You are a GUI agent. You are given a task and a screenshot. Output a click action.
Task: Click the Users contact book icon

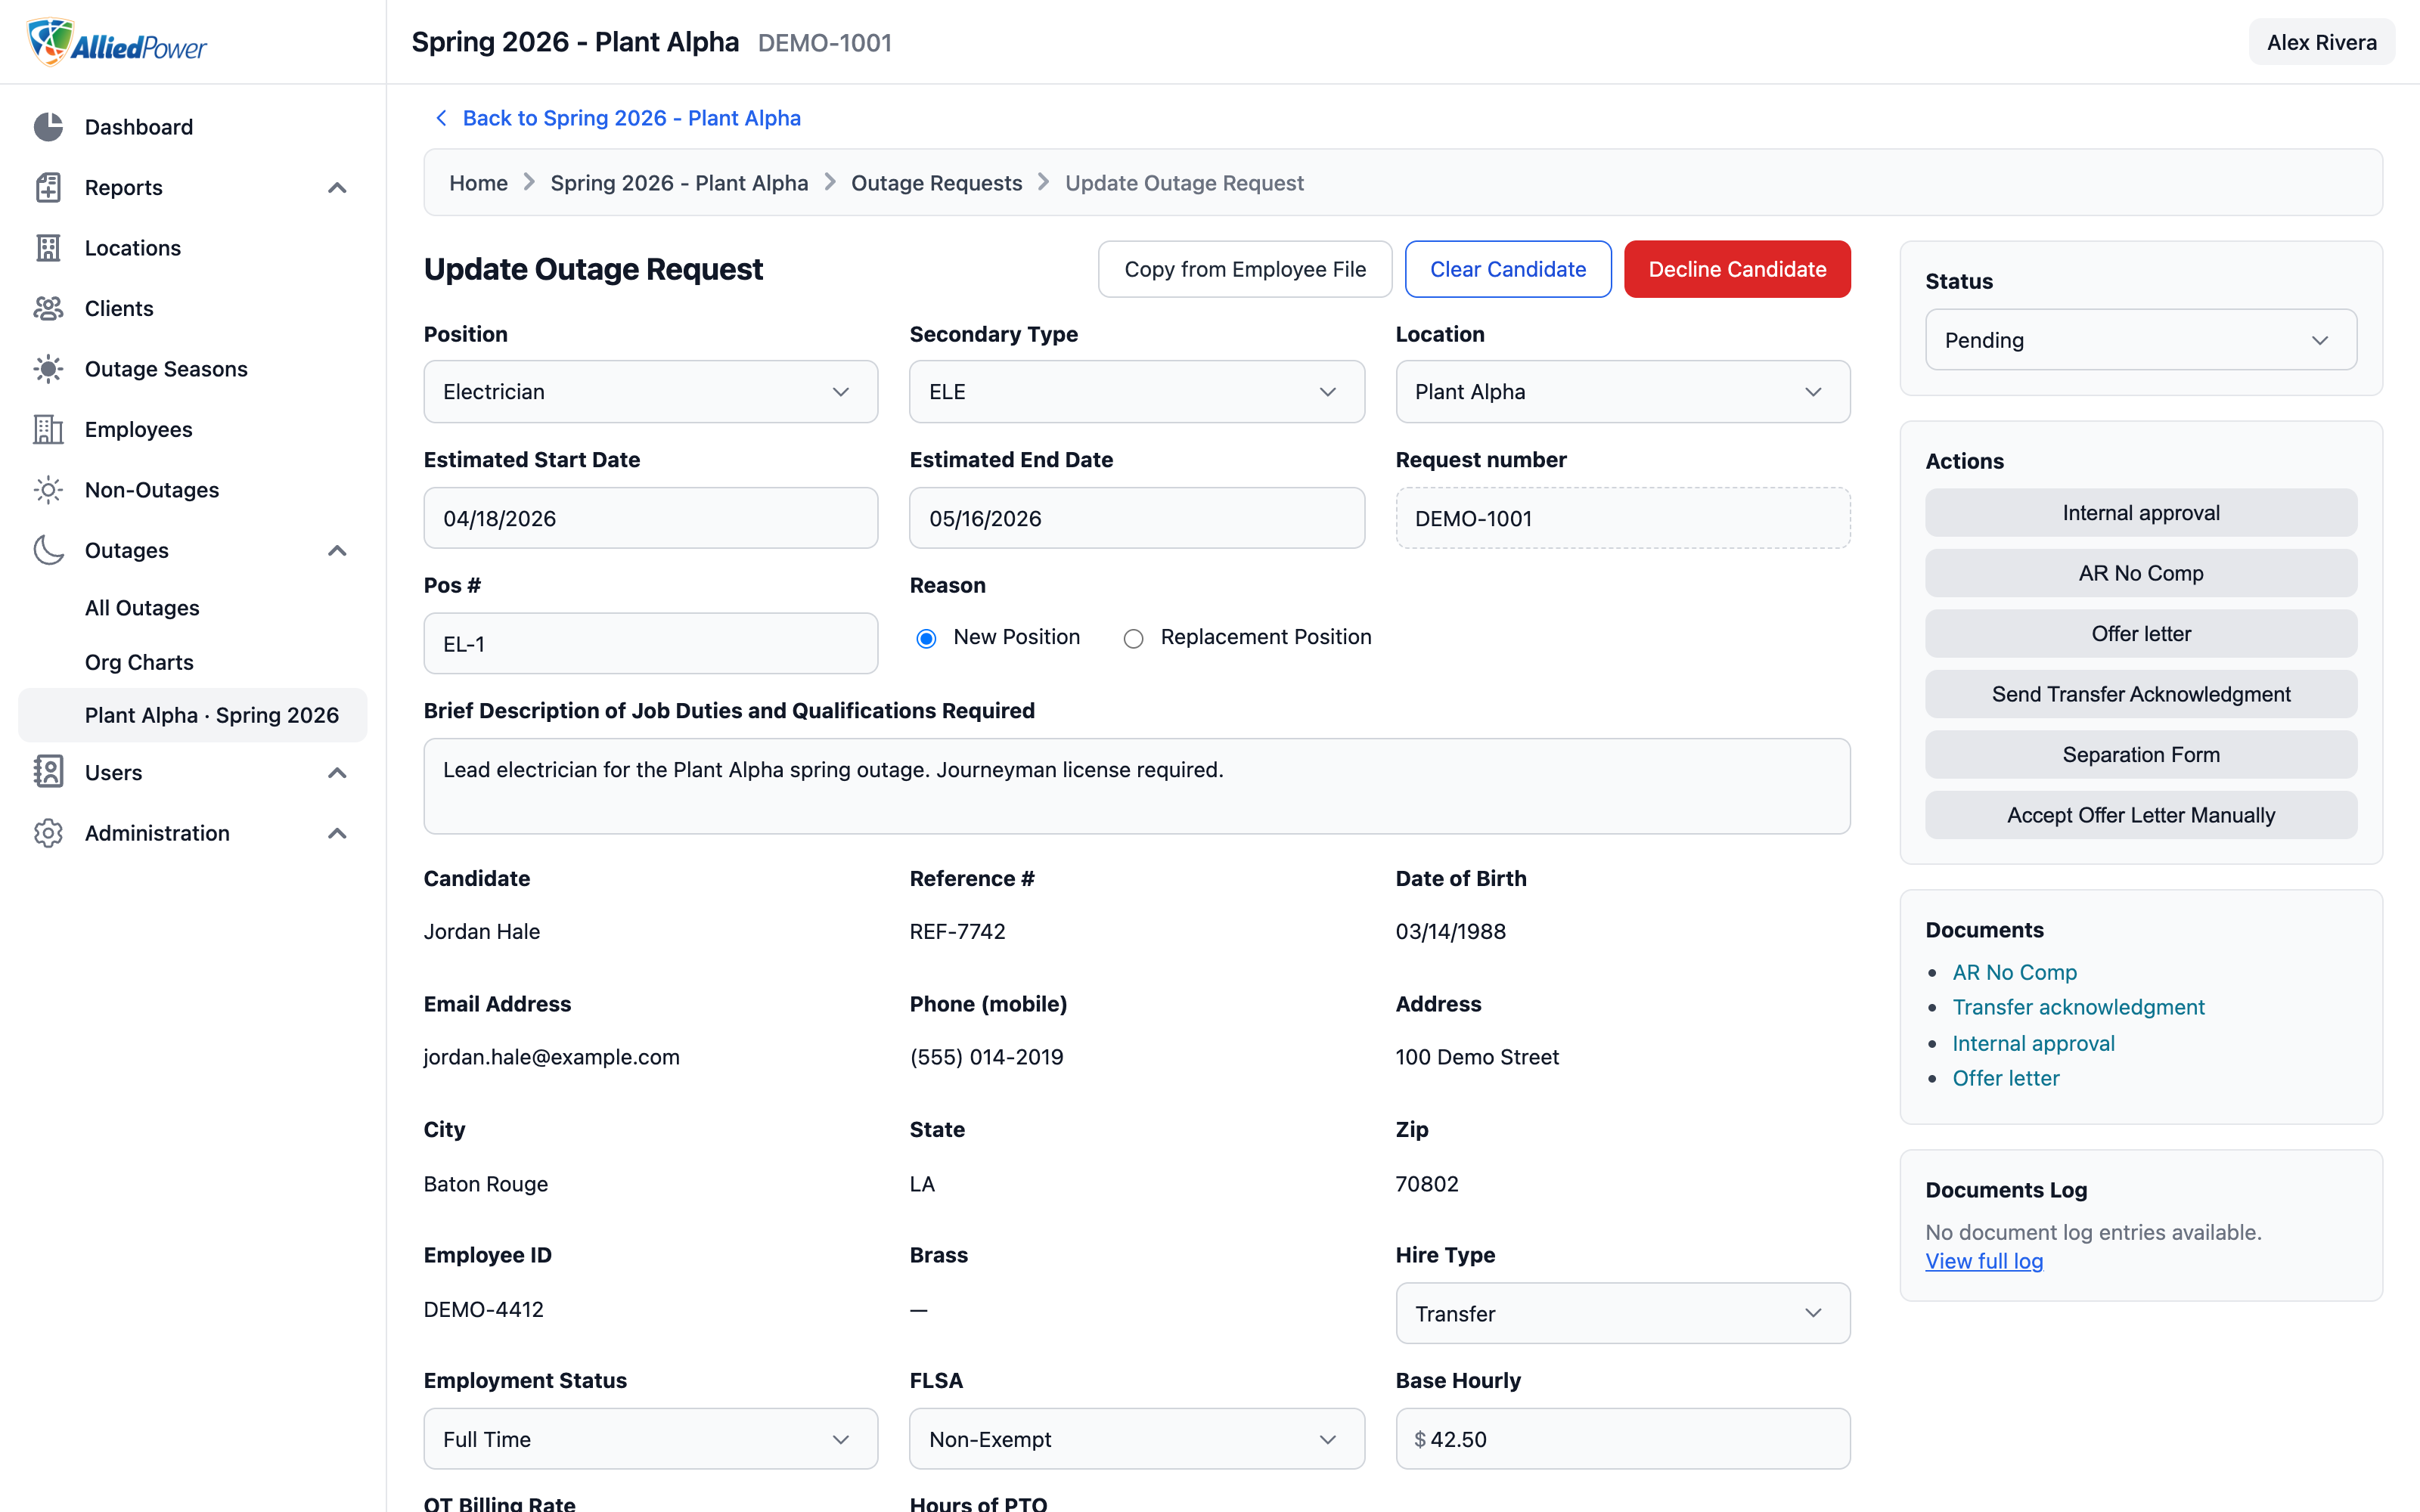48,772
